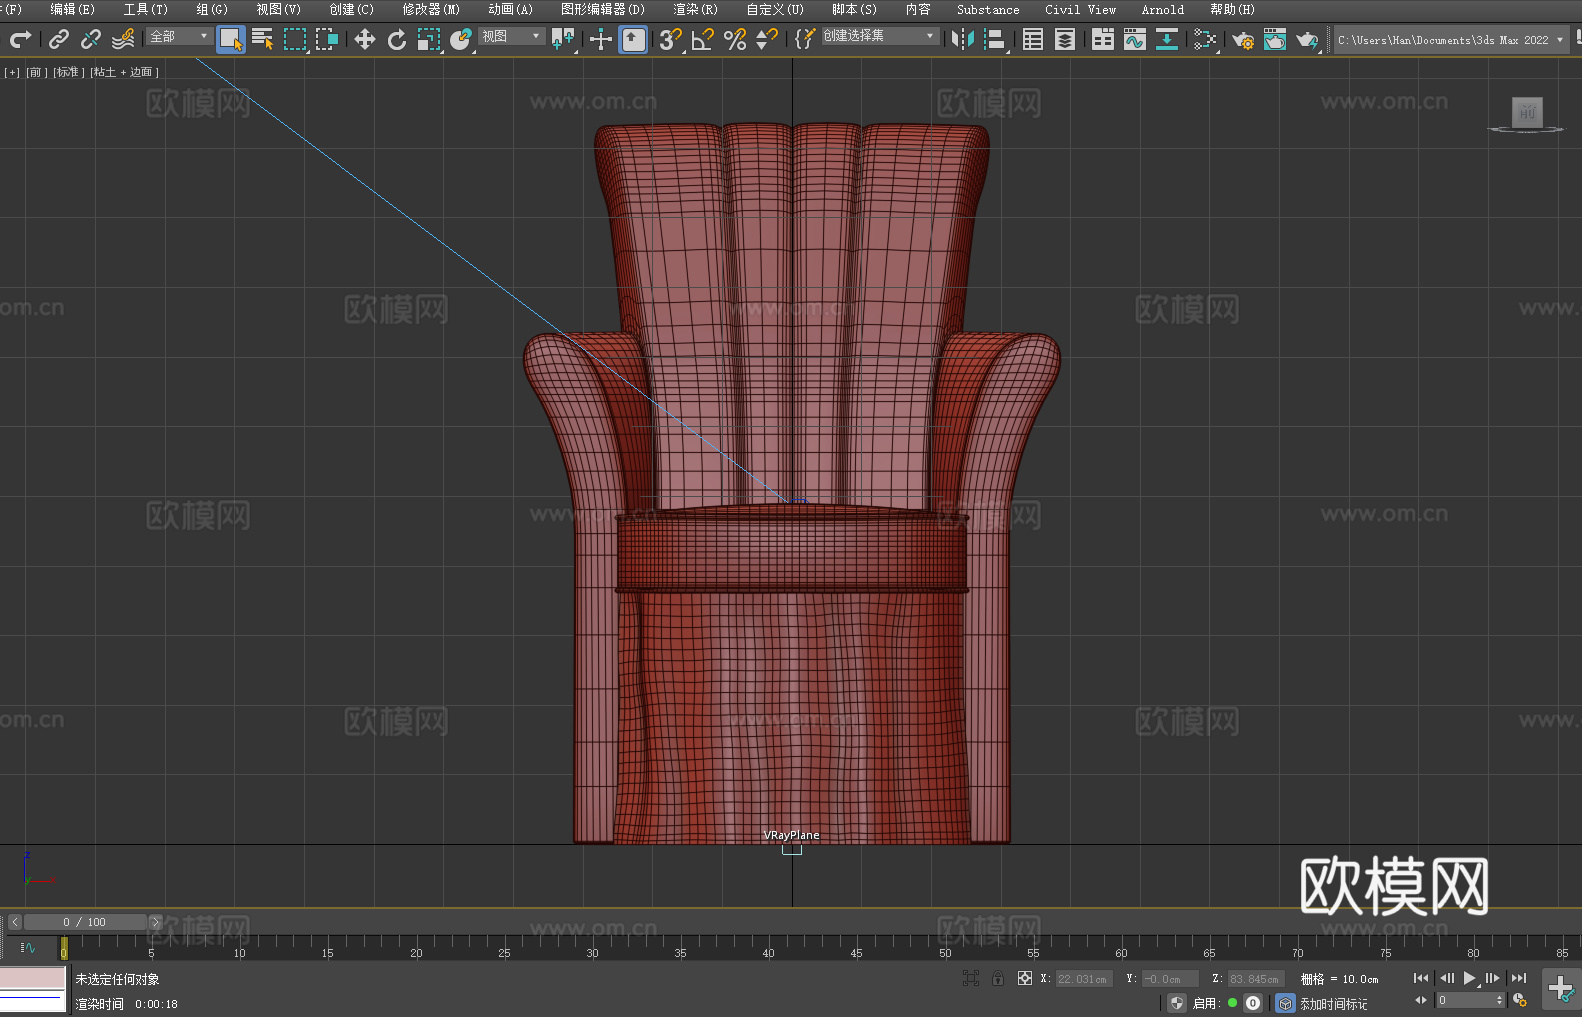Click the Use Pivot Point Center icon

[563, 39]
